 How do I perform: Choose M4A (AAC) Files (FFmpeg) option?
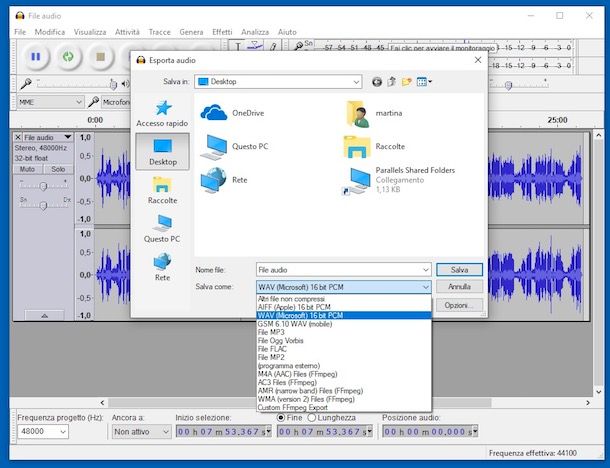point(344,374)
